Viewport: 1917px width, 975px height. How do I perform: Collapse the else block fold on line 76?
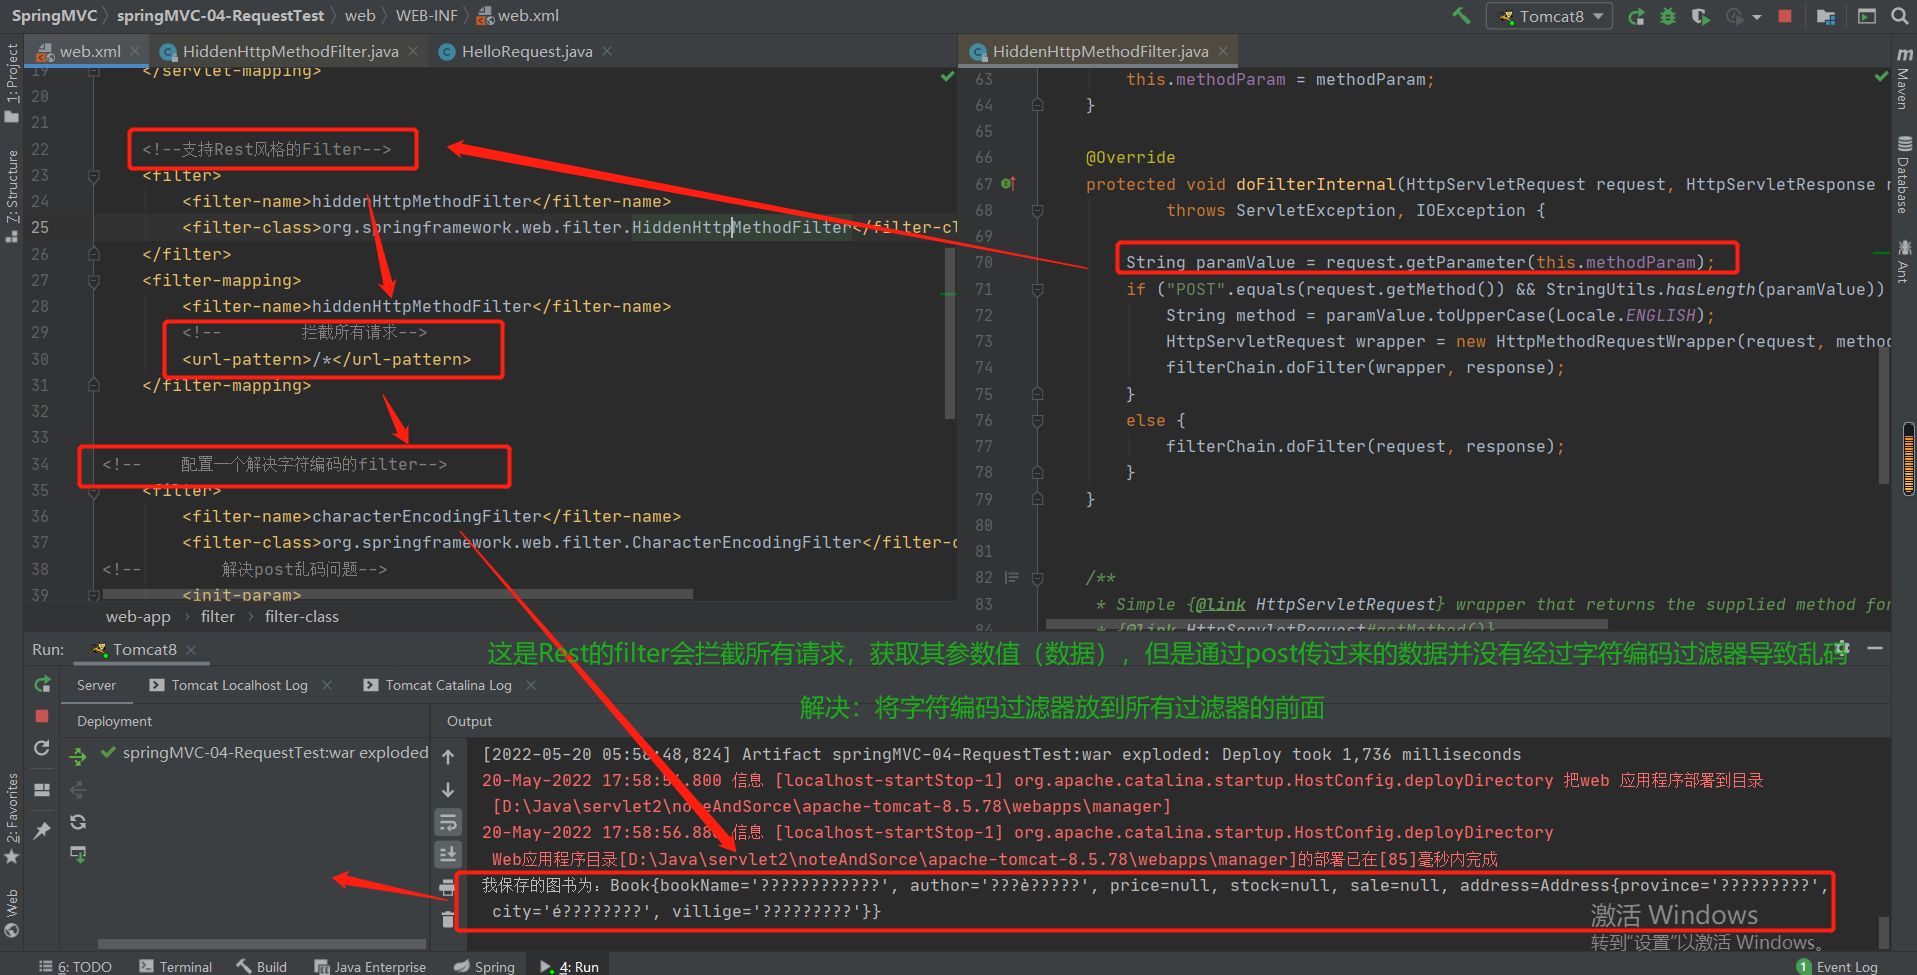click(1038, 420)
